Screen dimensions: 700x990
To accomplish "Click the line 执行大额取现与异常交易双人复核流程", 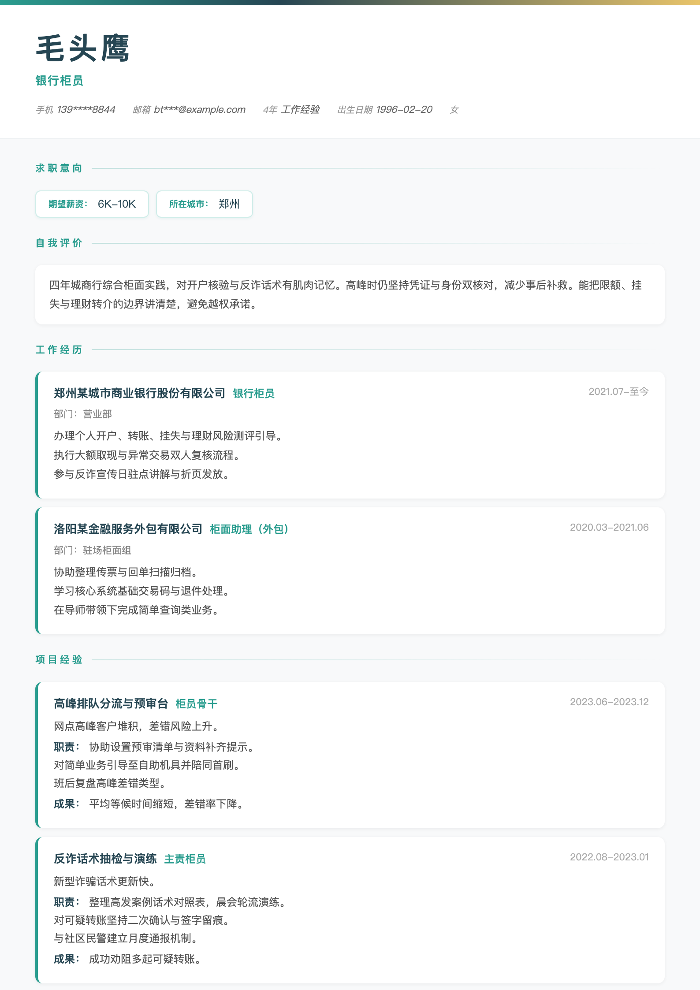I will pos(147,455).
